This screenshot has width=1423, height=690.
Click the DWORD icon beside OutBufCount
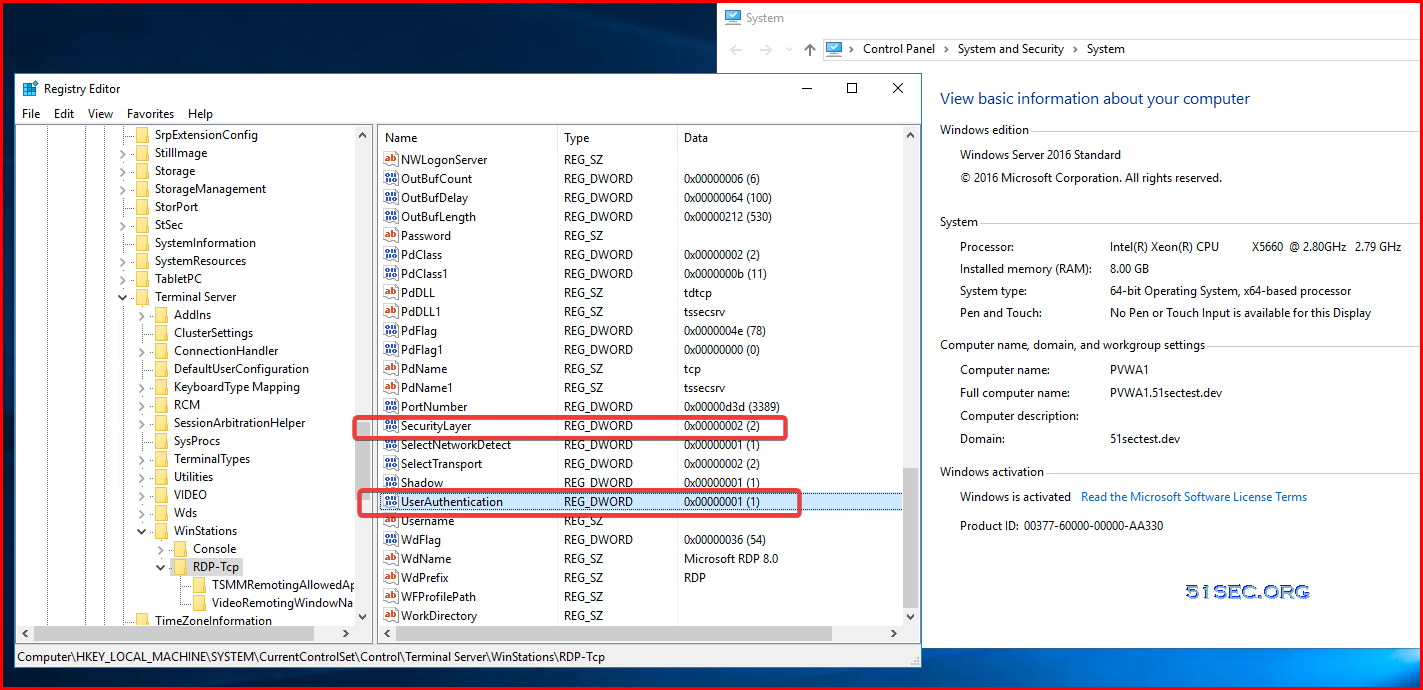391,179
